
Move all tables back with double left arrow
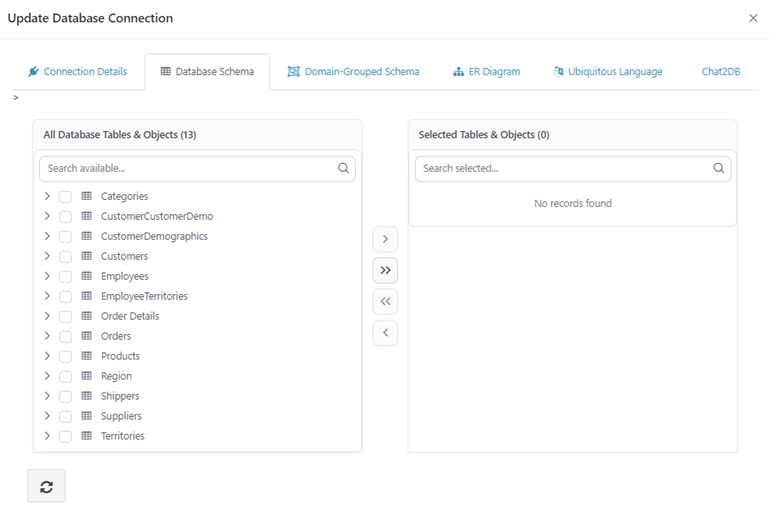pyautogui.click(x=385, y=302)
